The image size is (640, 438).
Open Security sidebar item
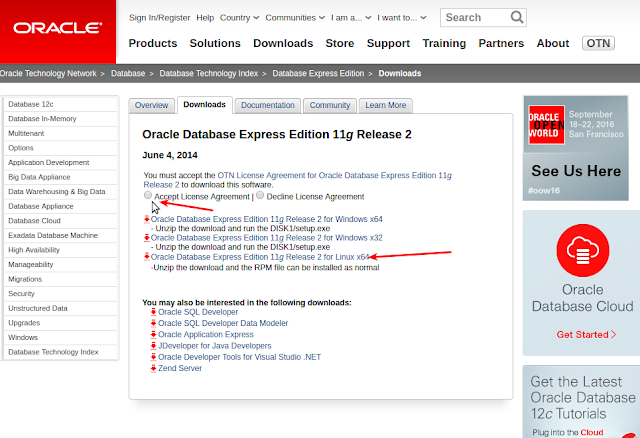point(60,293)
